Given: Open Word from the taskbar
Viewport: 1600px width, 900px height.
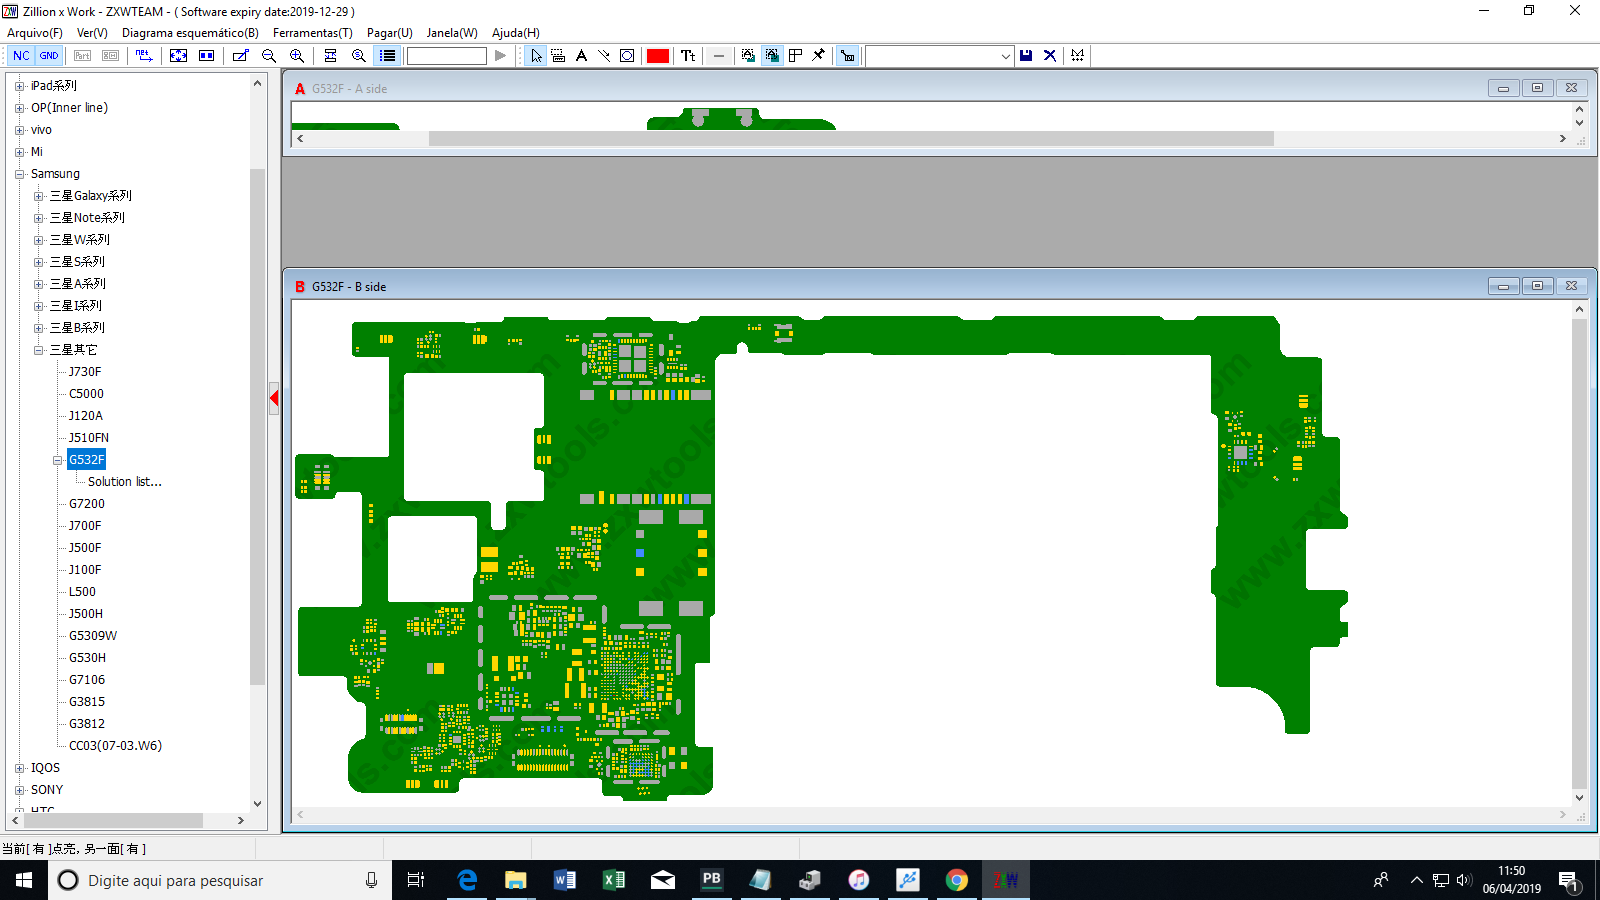Looking at the screenshot, I should [x=565, y=880].
